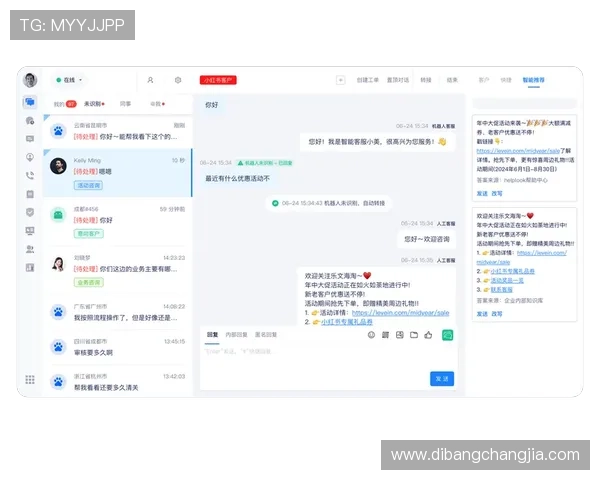Open the 浙江省杭州市 conversation
Screen dimensions: 600x480
117,382
